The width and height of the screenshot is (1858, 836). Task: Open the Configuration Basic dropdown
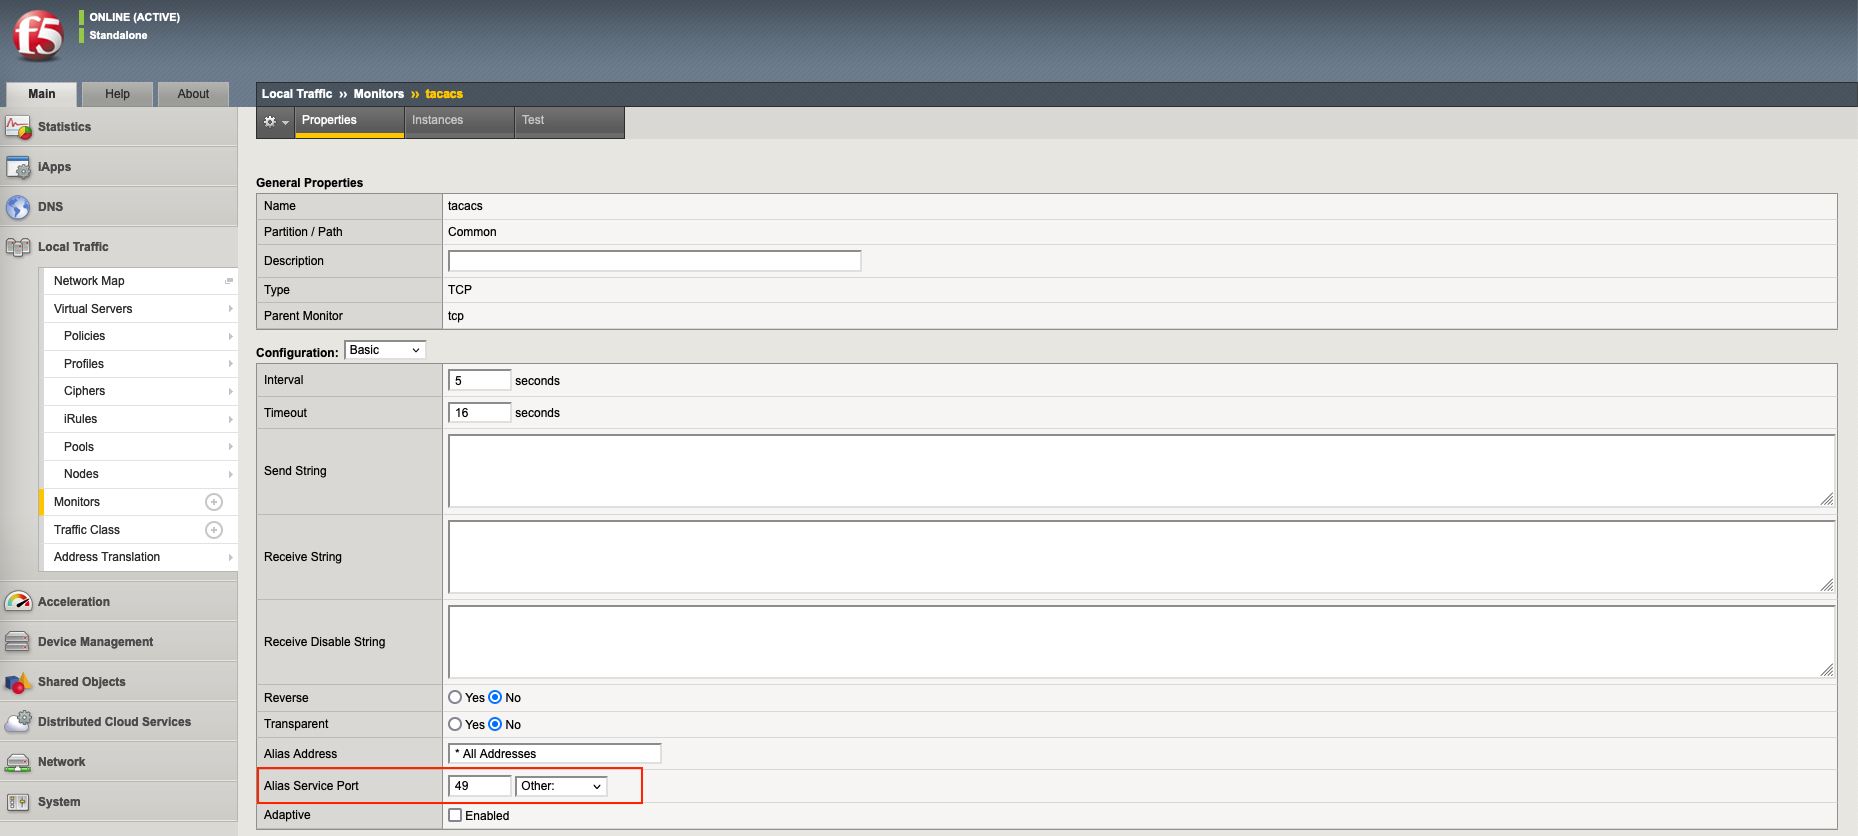[x=385, y=350]
